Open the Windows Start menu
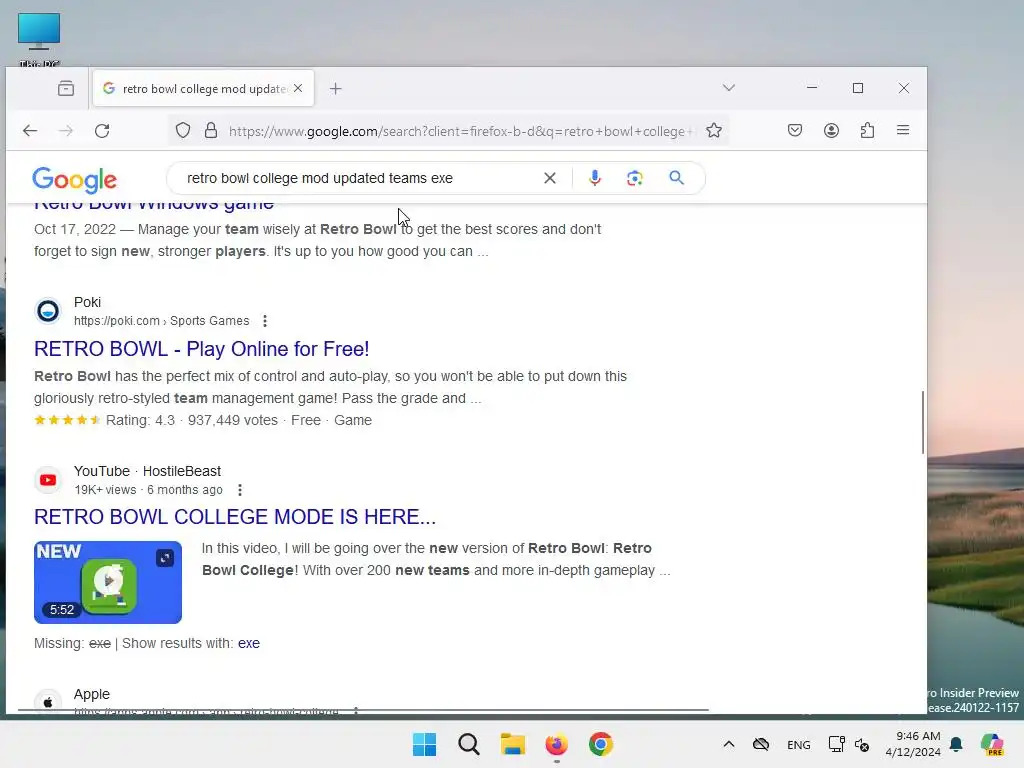The width and height of the screenshot is (1024, 768). click(x=424, y=744)
